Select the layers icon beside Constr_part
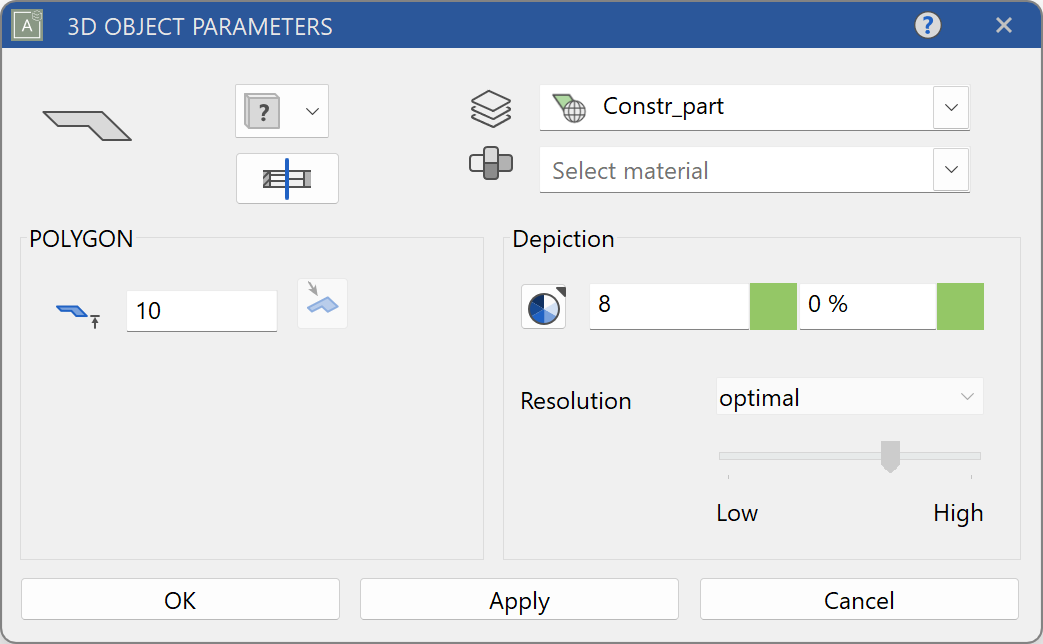 [490, 108]
